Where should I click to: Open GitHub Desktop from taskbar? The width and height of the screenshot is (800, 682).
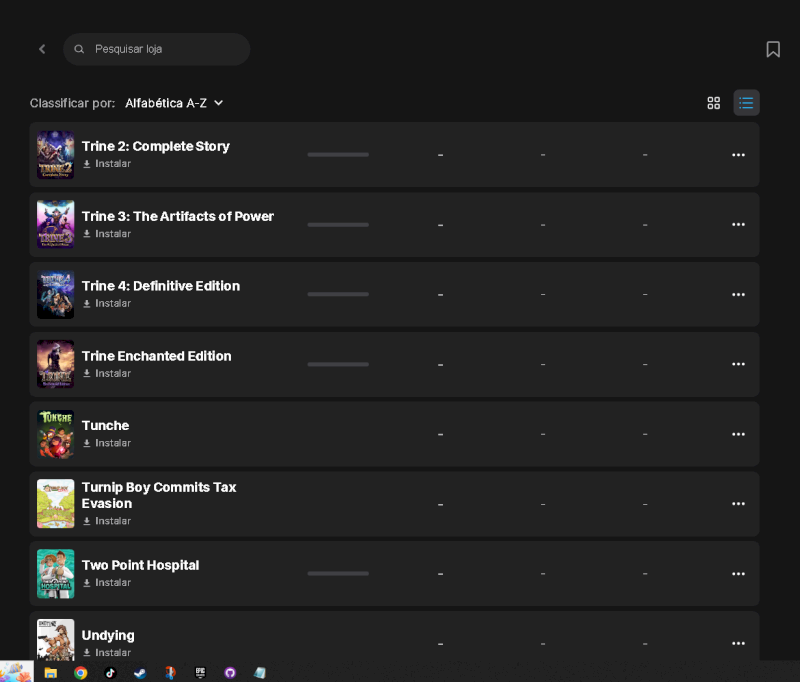[230, 673]
